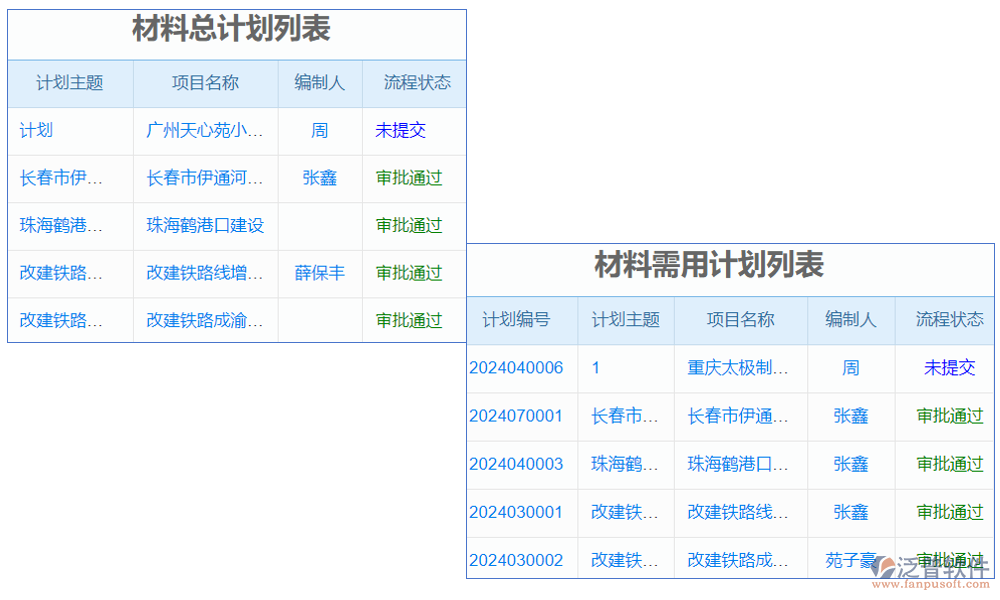Open the 长春市伊通河 project link

(203, 178)
